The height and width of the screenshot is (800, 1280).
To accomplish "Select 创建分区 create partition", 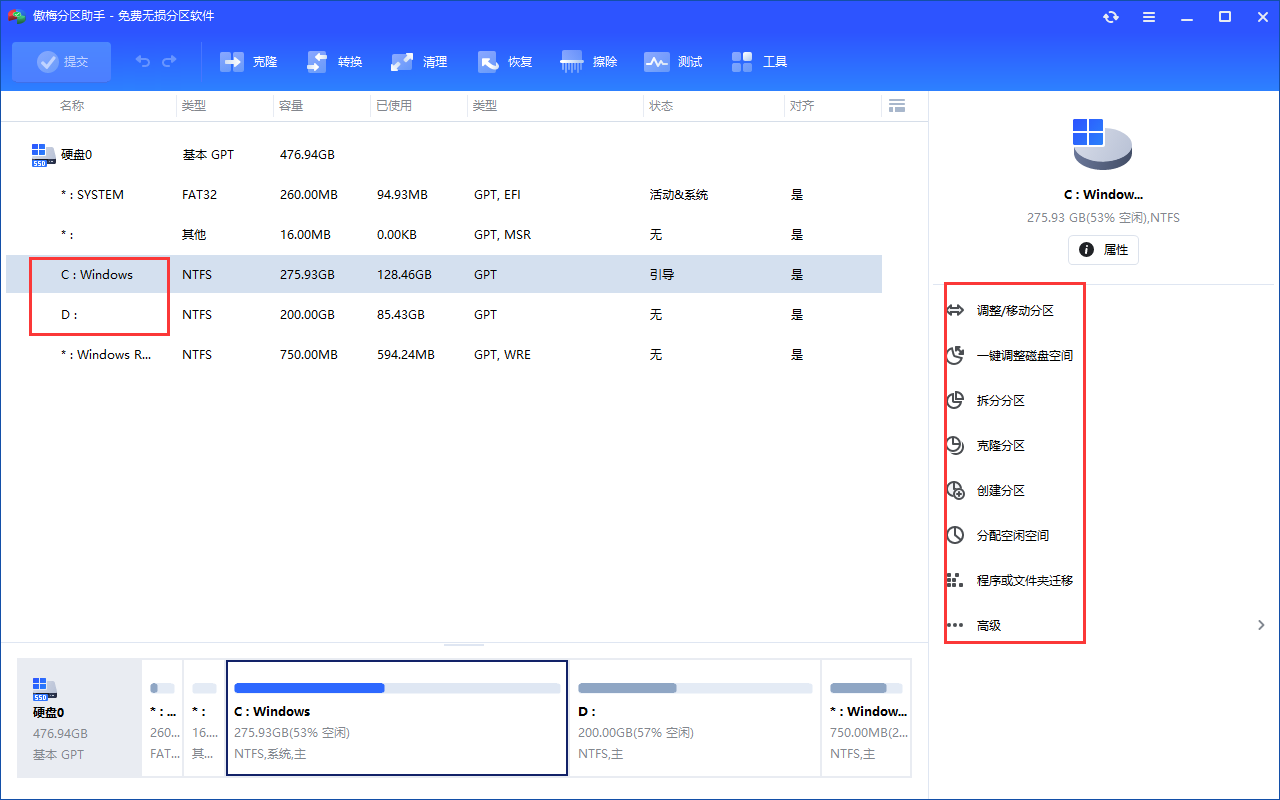I will [1001, 491].
